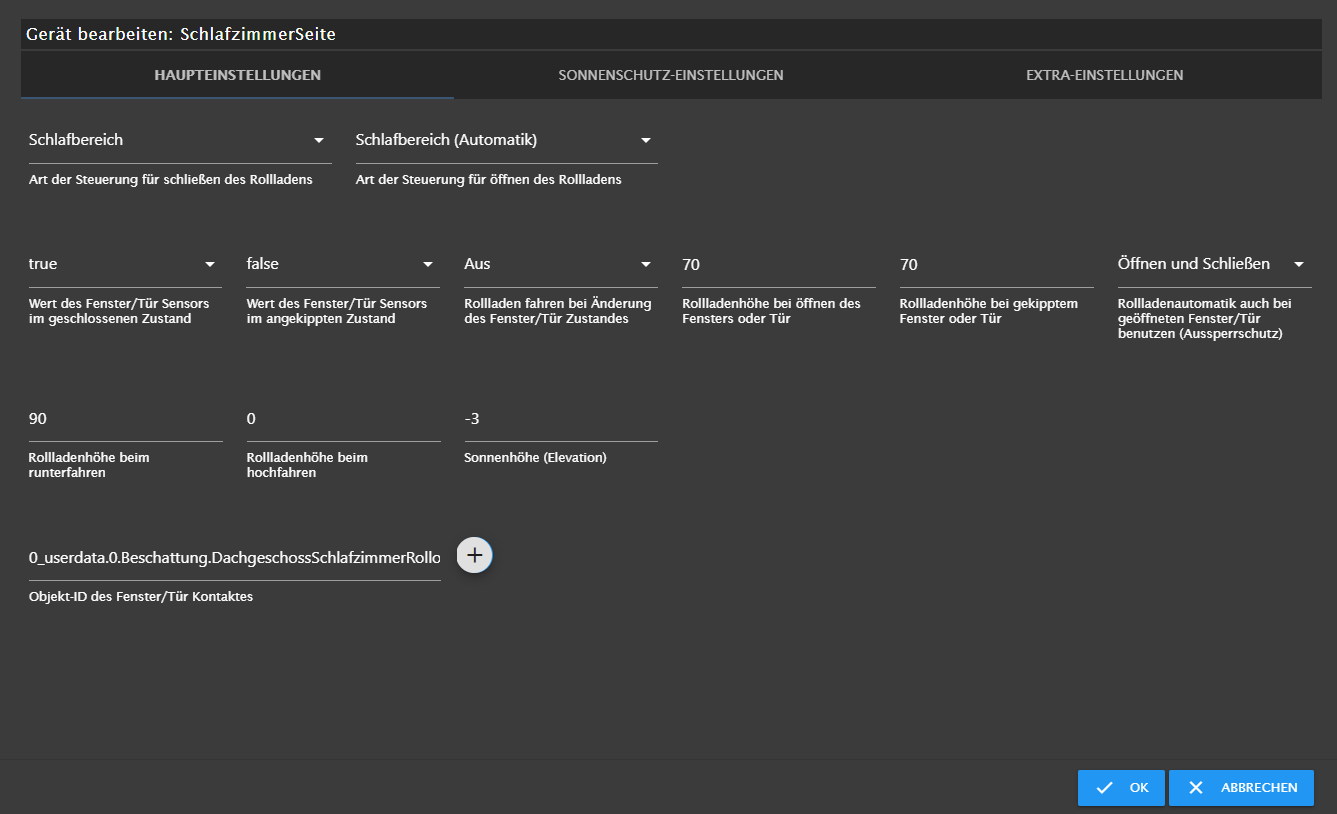Switch to Sonnenschutz-Einstellungen tab
Image resolution: width=1337 pixels, height=814 pixels.
[x=670, y=75]
